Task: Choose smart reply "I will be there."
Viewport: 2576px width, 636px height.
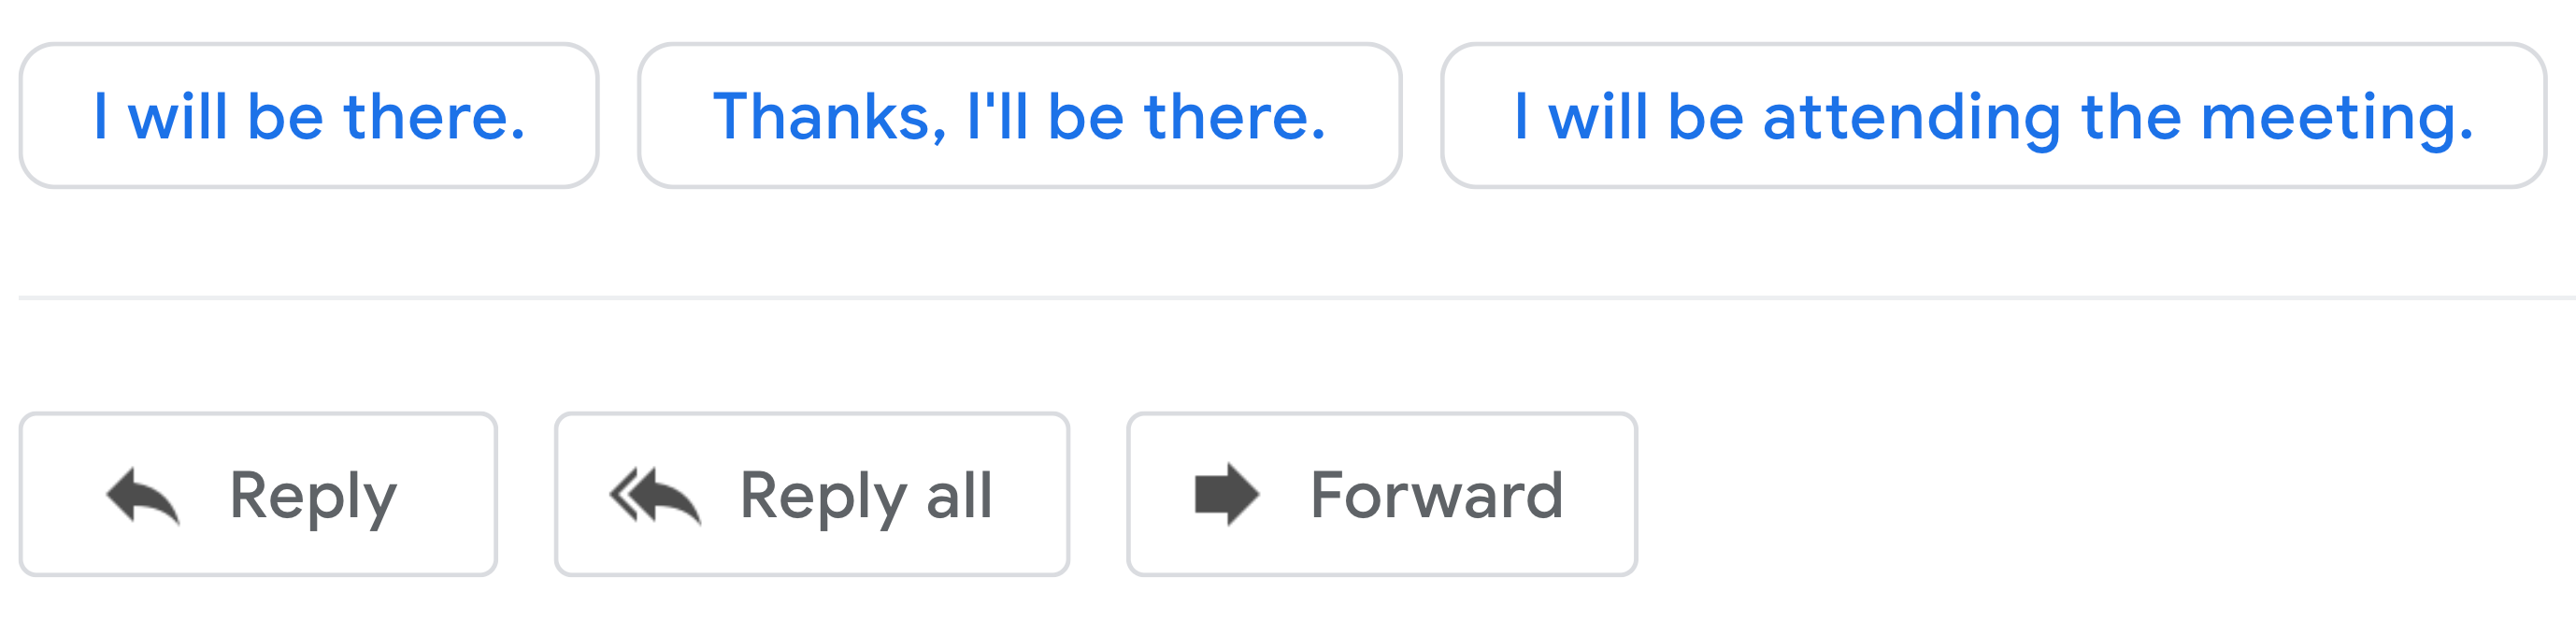Action: (309, 116)
